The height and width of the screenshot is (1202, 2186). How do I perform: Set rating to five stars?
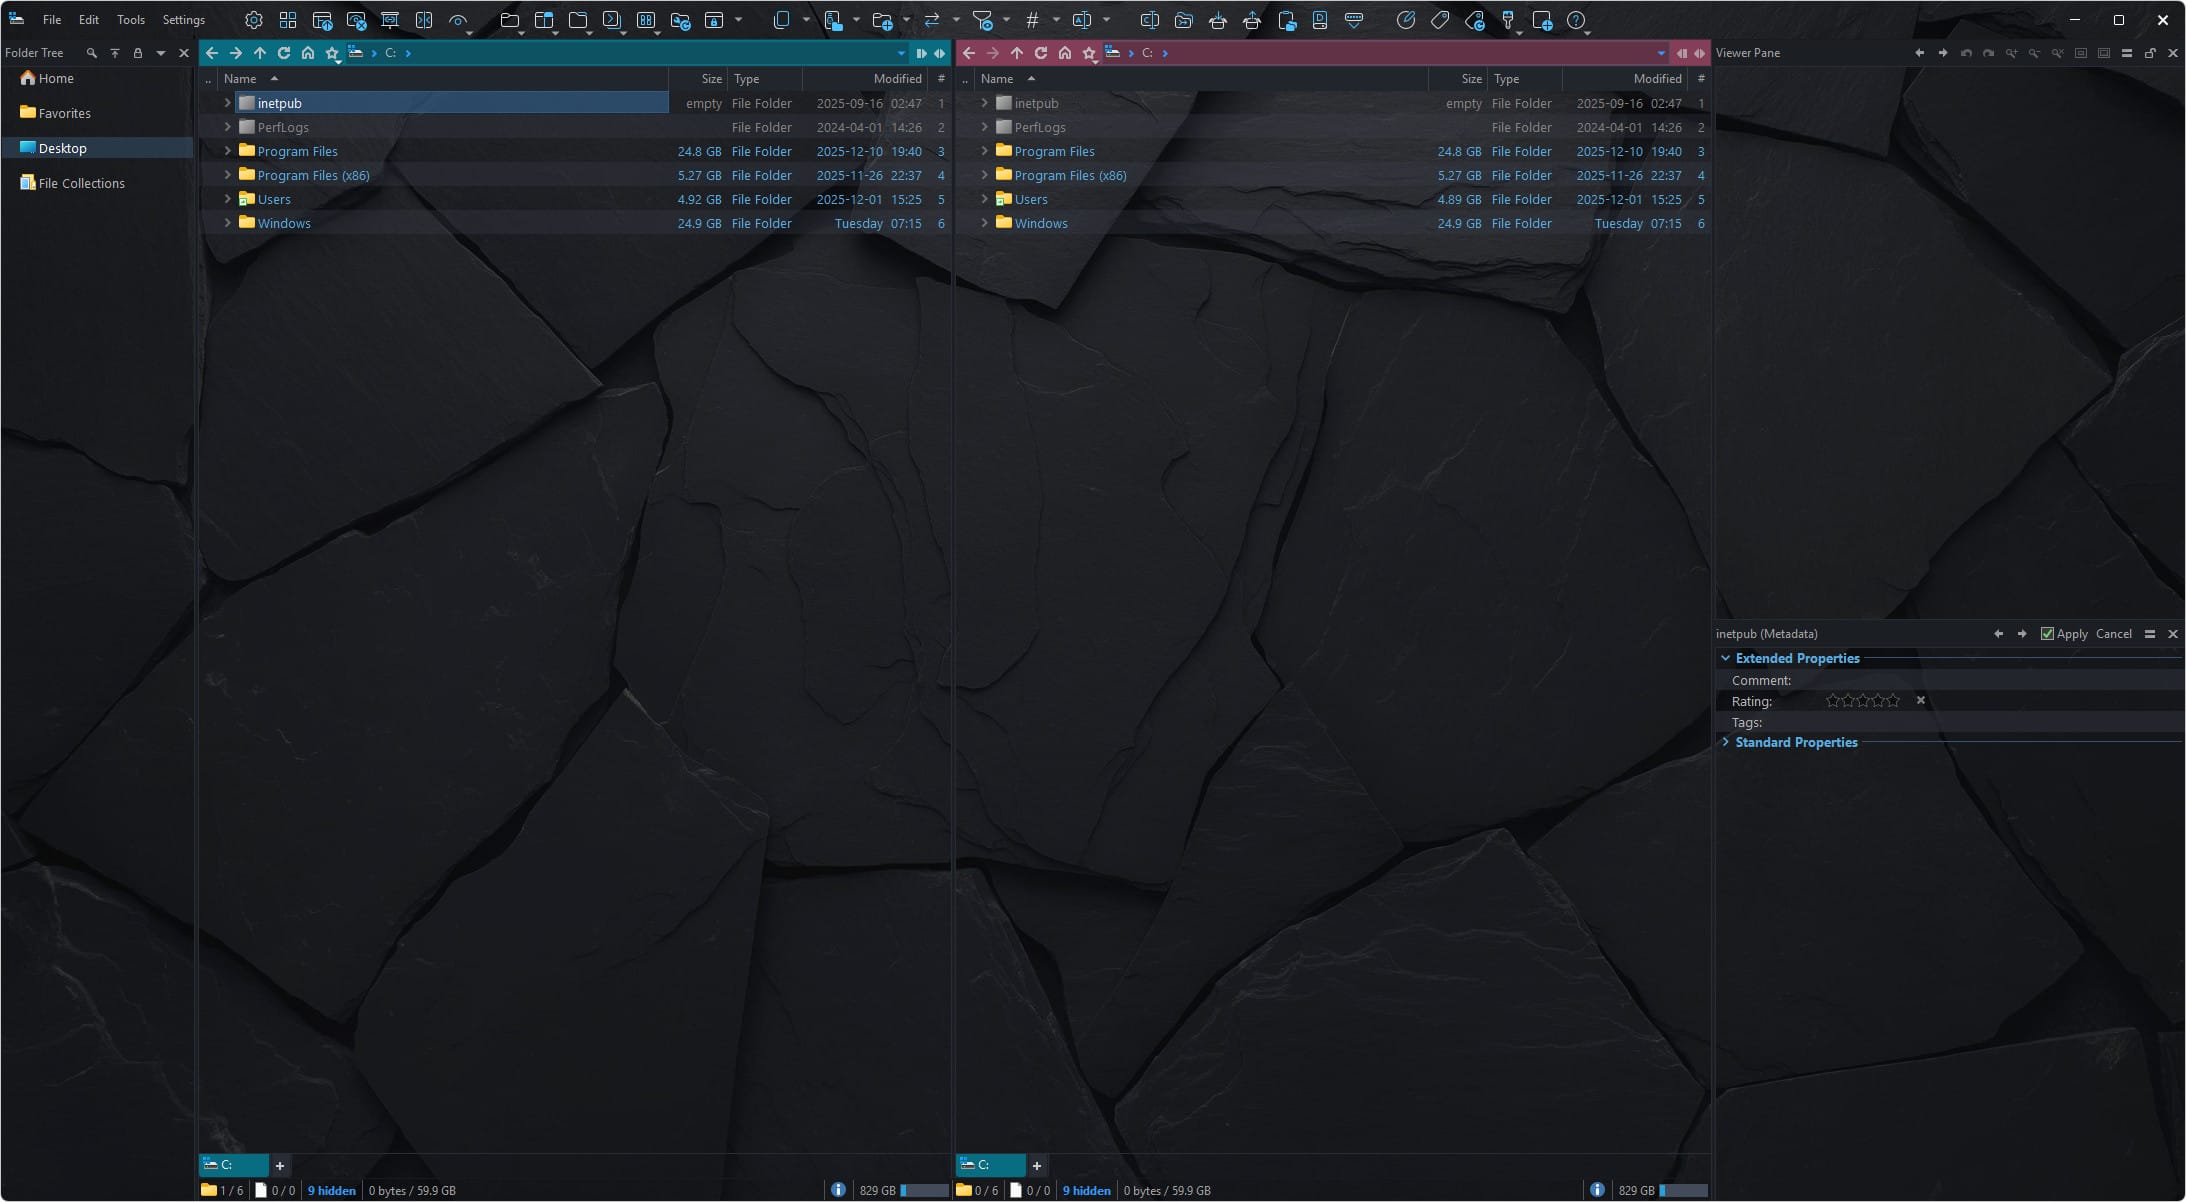[x=1893, y=701]
